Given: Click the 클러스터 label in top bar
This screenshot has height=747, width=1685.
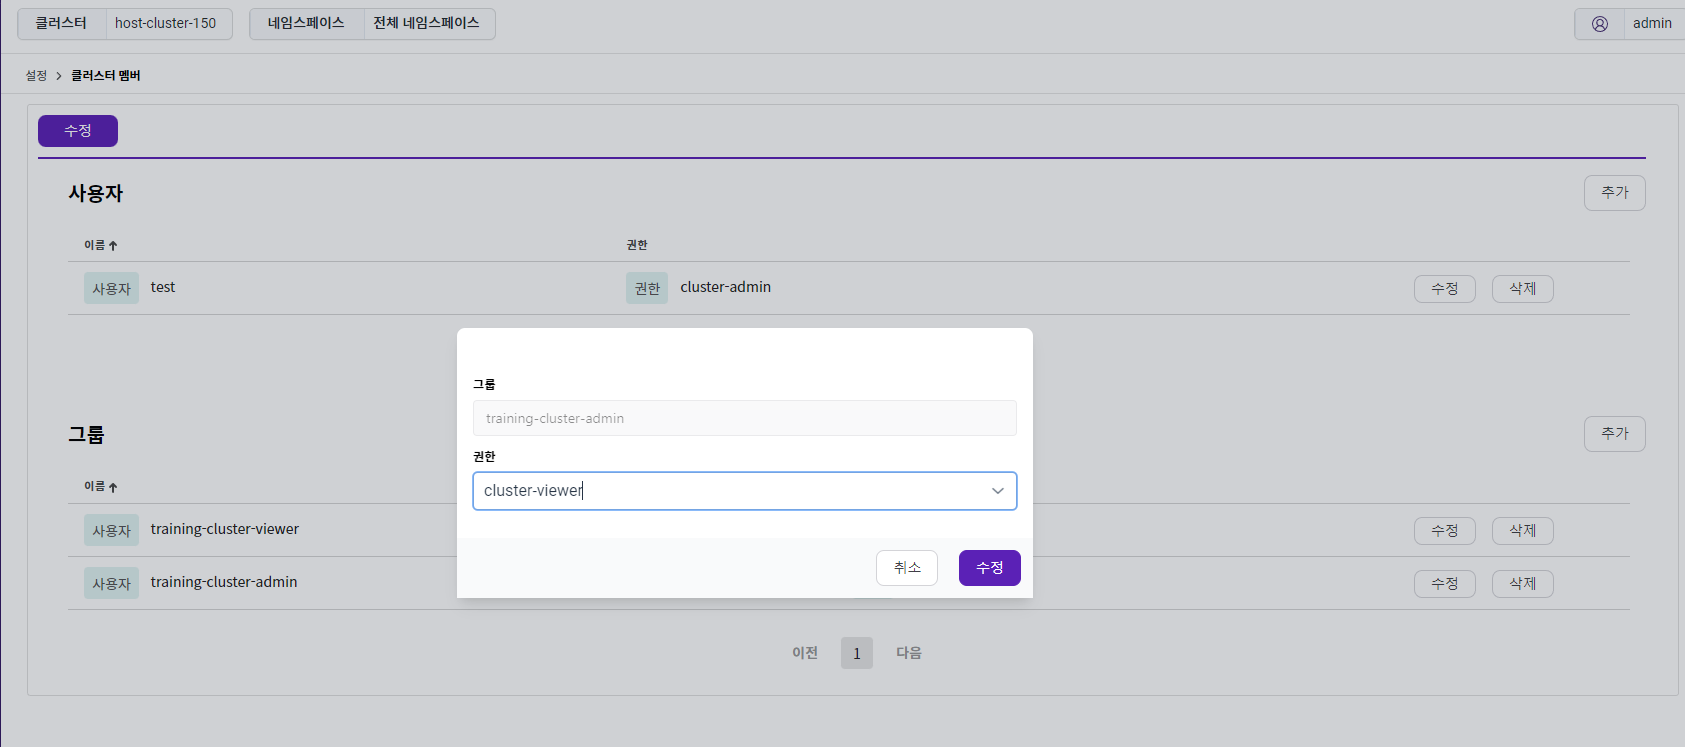Looking at the screenshot, I should pos(61,24).
